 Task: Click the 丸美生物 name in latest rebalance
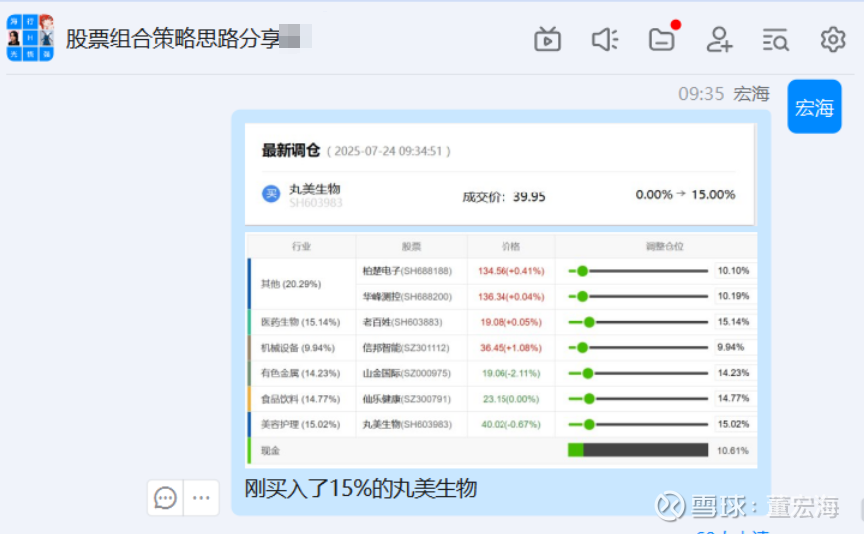point(315,189)
